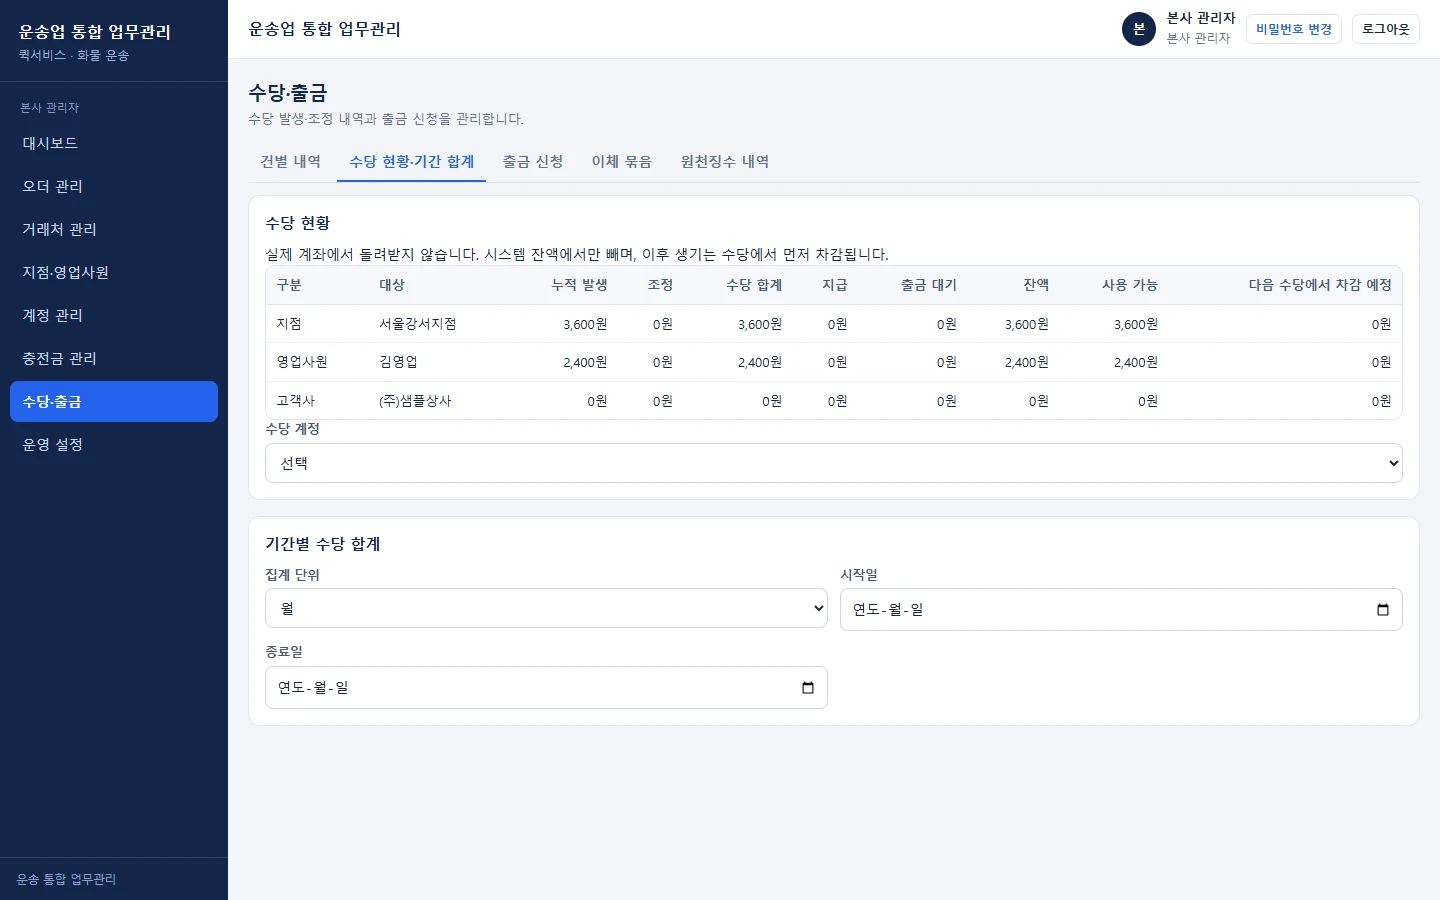Click the 조정 column header

click(660, 285)
